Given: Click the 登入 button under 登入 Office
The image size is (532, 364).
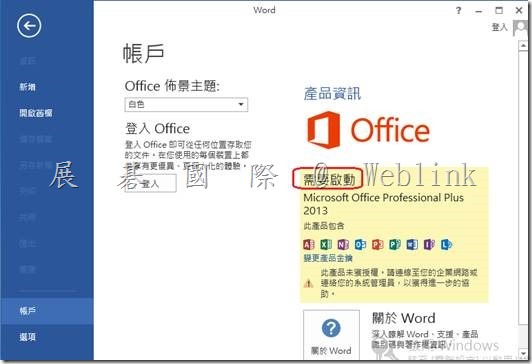Looking at the screenshot, I should pyautogui.click(x=150, y=184).
